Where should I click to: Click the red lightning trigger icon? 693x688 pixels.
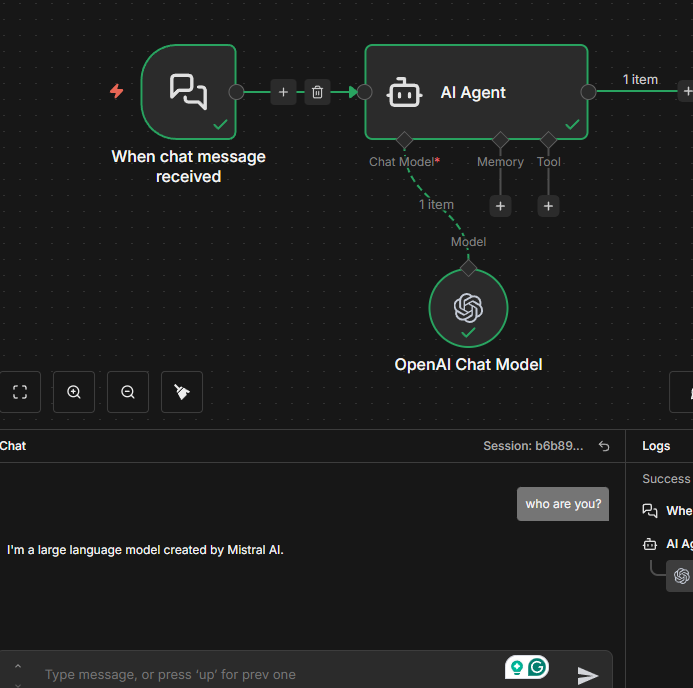point(117,91)
